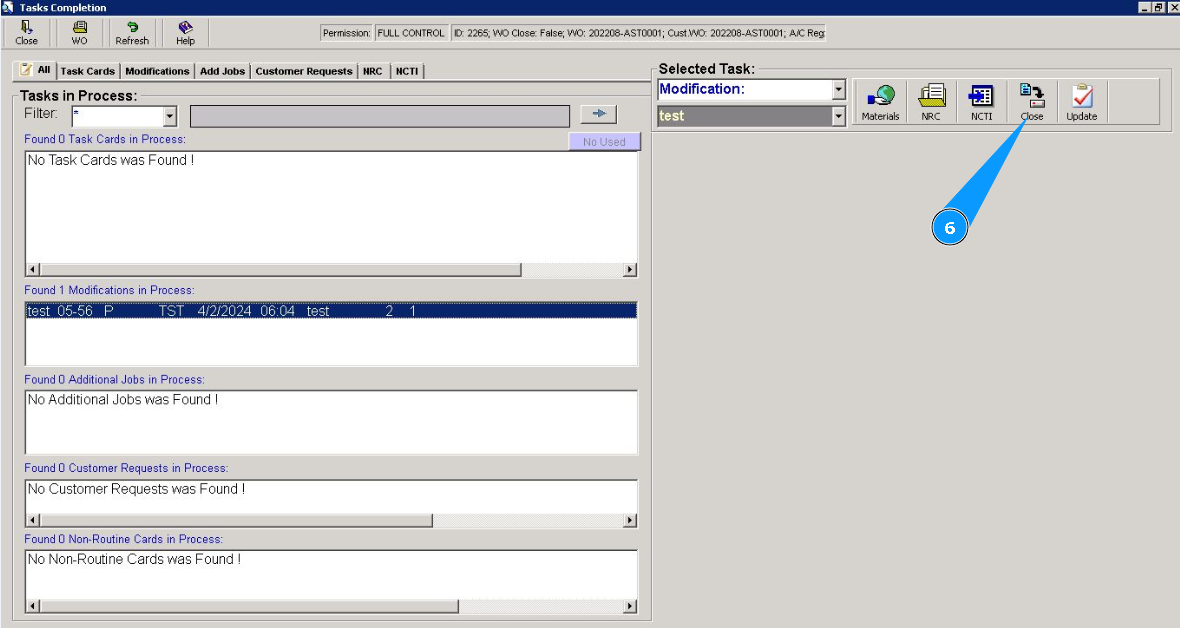Switch to the NRC tab

(x=373, y=71)
